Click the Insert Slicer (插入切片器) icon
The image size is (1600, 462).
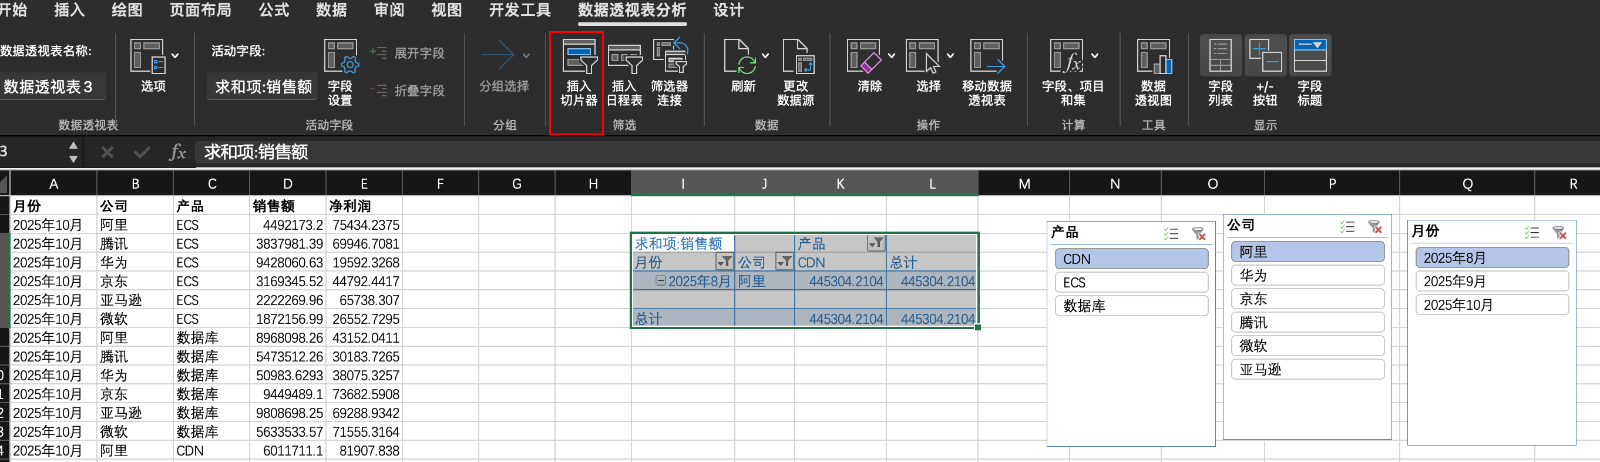[x=578, y=59]
